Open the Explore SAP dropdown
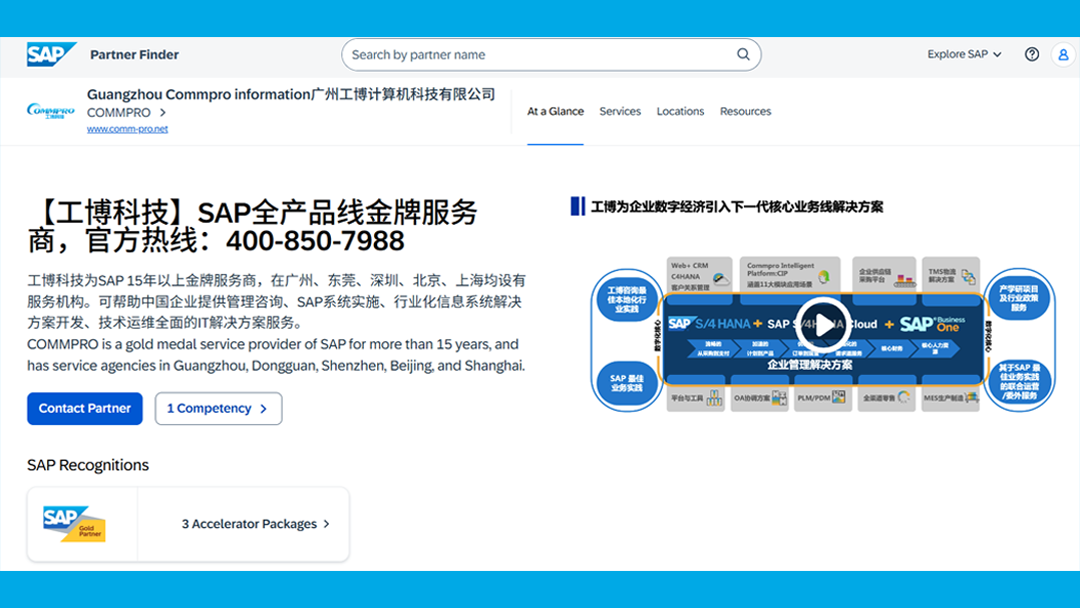 pyautogui.click(x=963, y=54)
